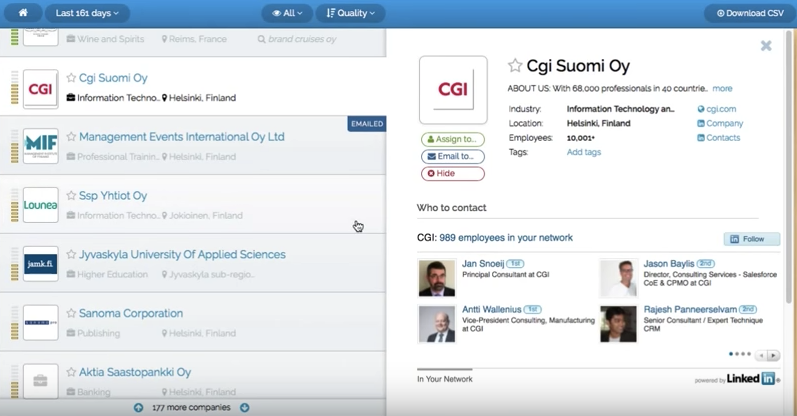Click the LinkedIn logo
797x416 pixels.
751,378
